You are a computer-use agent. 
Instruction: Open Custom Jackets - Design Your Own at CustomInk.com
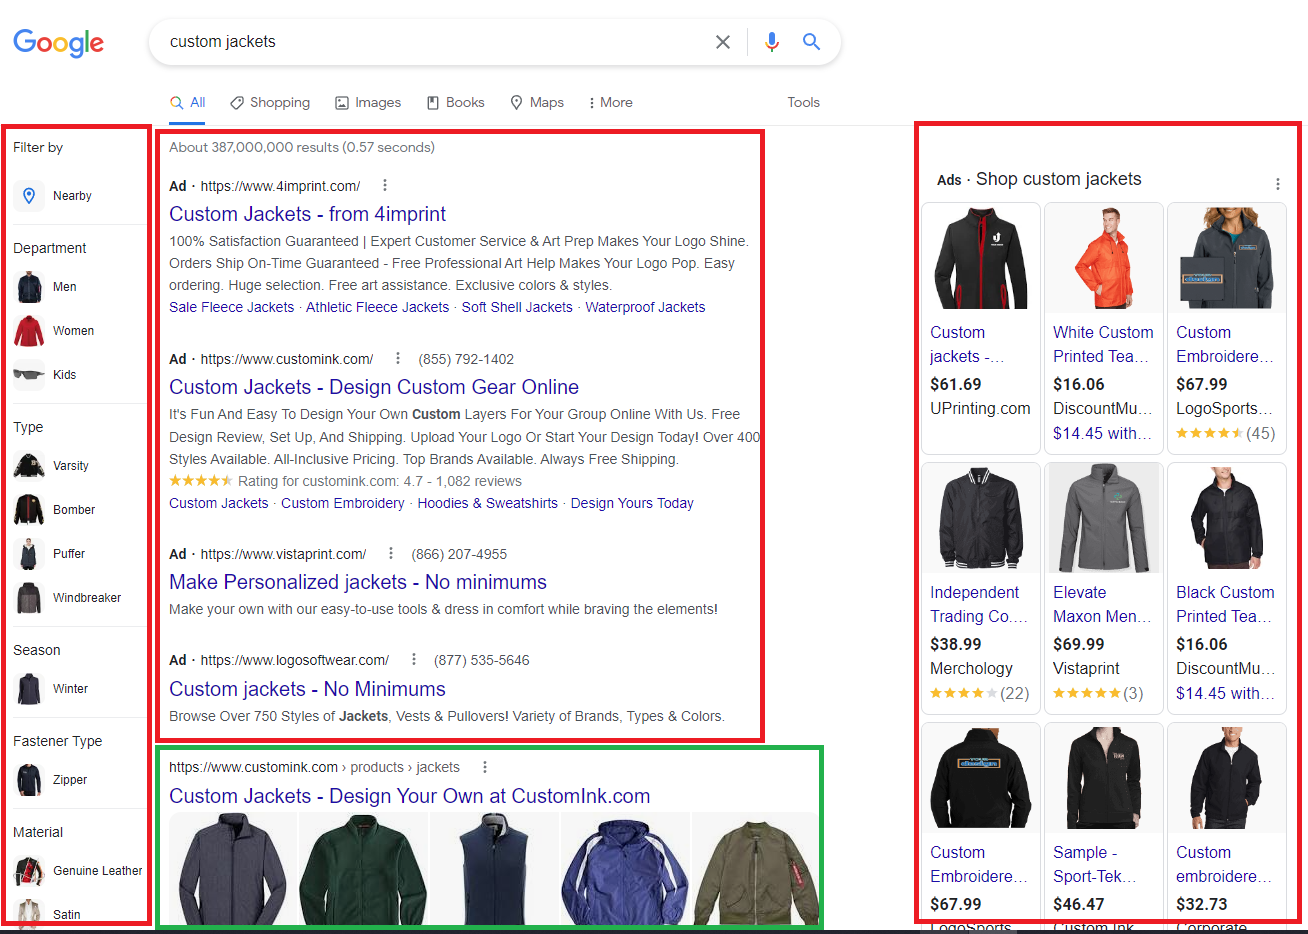(409, 796)
